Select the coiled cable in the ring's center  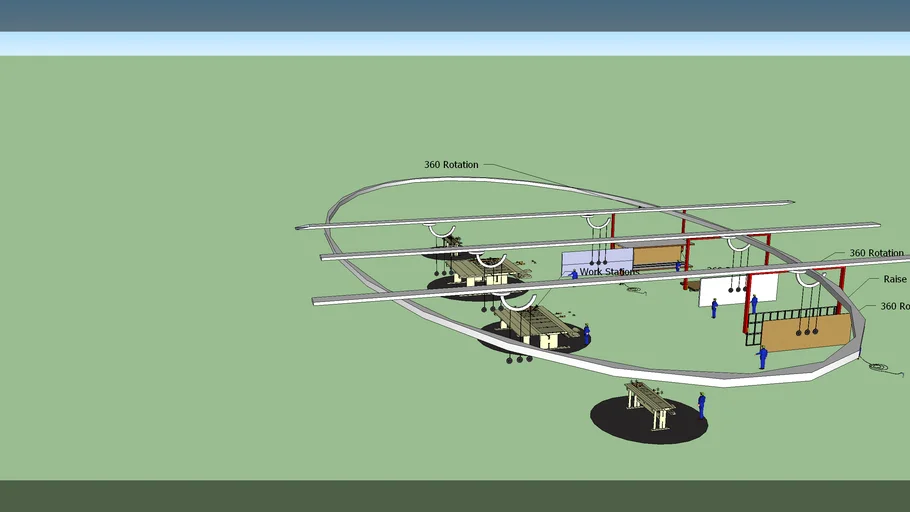pos(635,289)
